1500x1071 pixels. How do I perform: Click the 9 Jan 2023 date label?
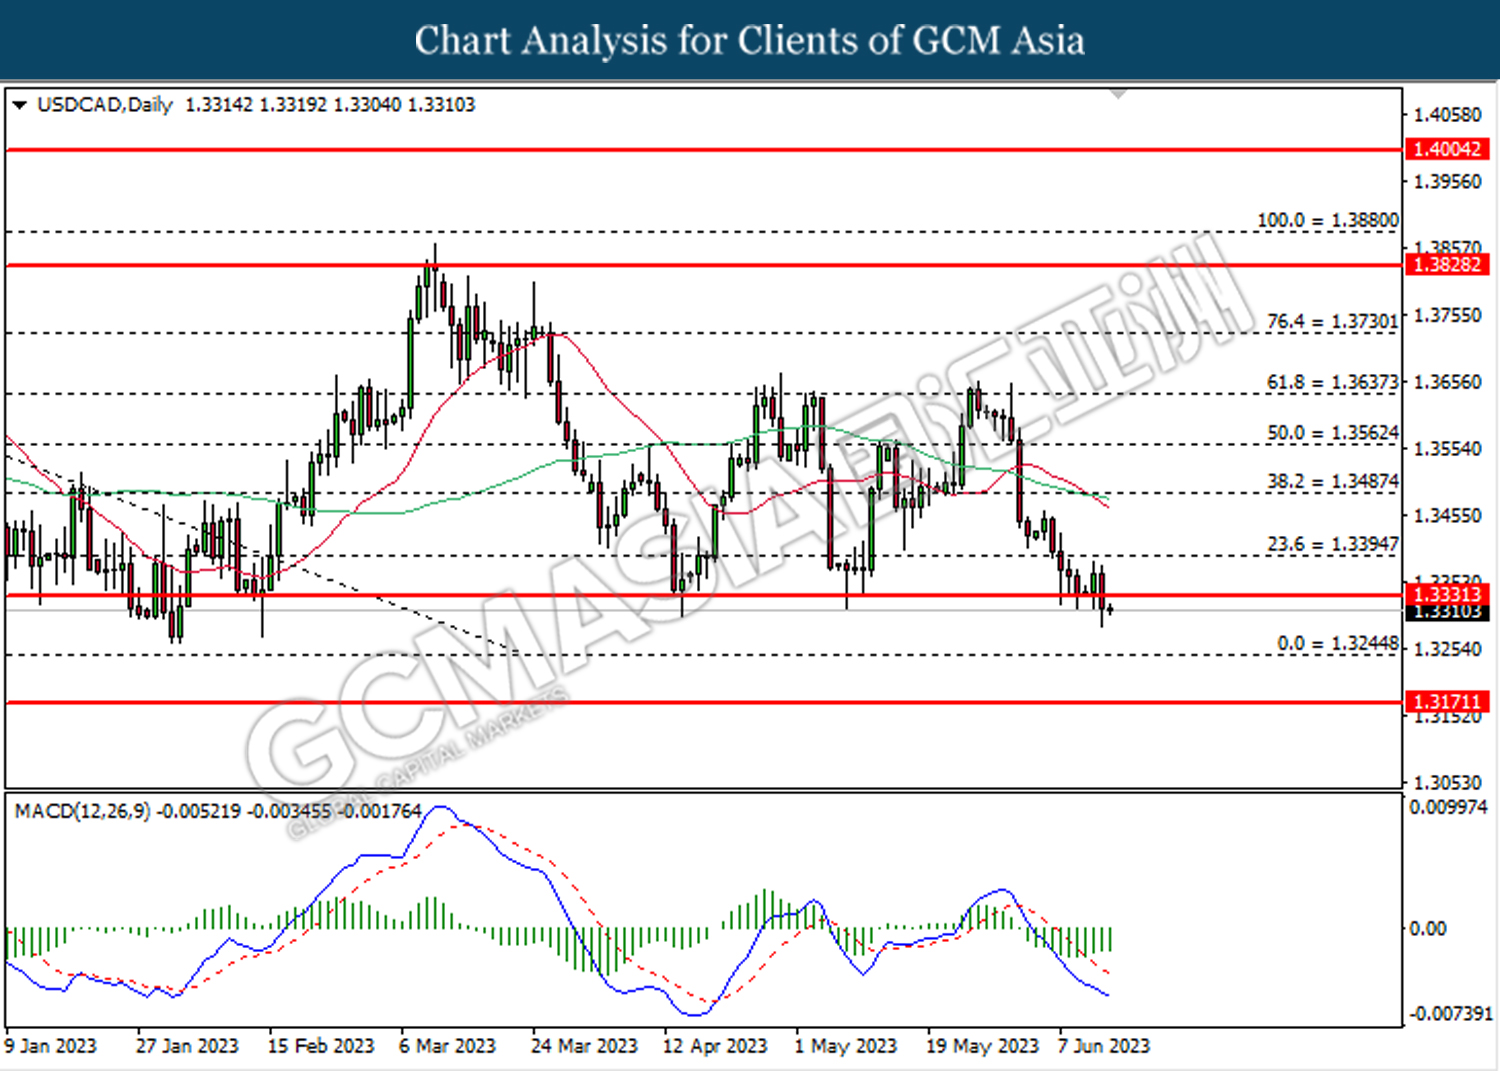pos(51,1046)
